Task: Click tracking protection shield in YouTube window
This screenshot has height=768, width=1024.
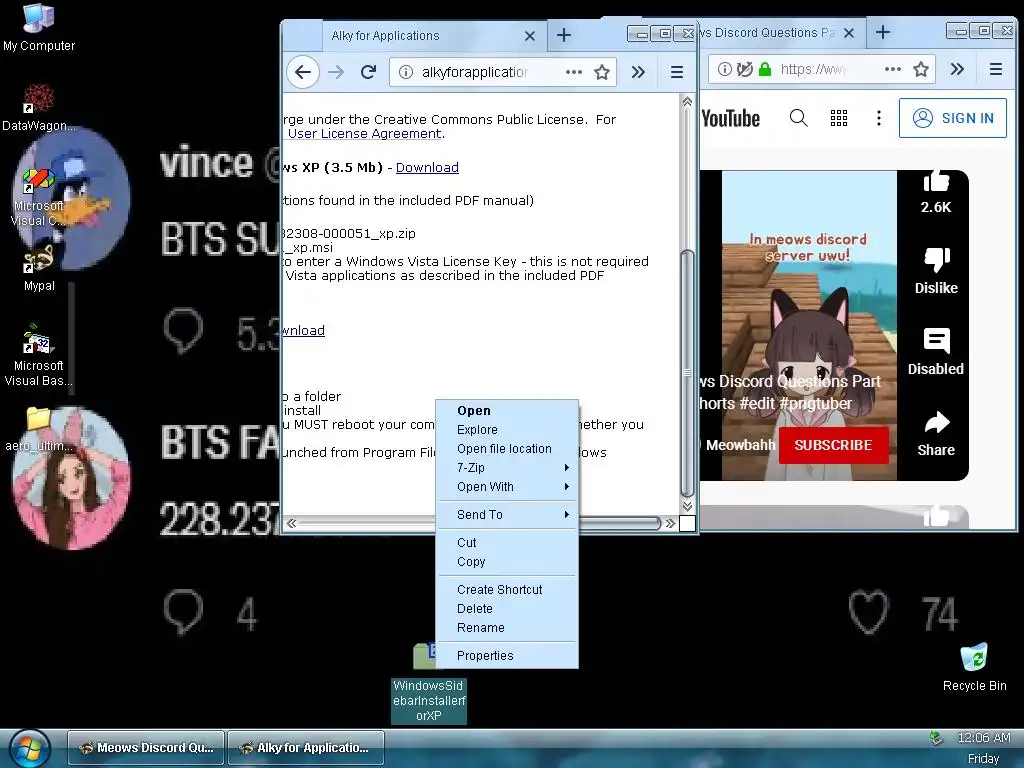Action: 744,69
